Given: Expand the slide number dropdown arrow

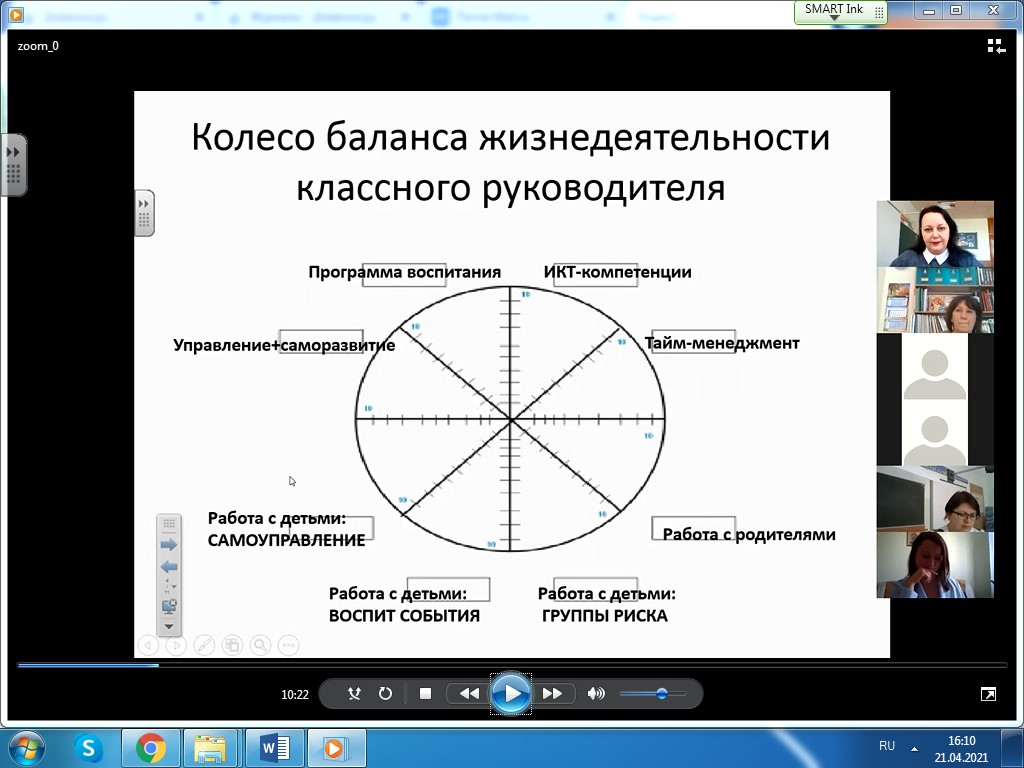Looking at the screenshot, I should click(174, 586).
